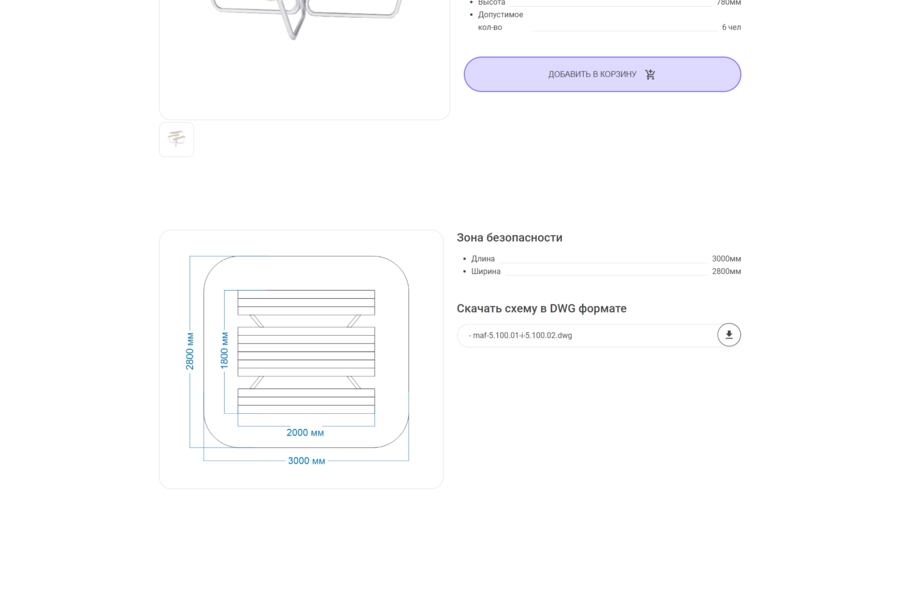Image resolution: width=900 pixels, height=600 pixels.
Task: Click the 3000мм length value
Action: tap(726, 259)
